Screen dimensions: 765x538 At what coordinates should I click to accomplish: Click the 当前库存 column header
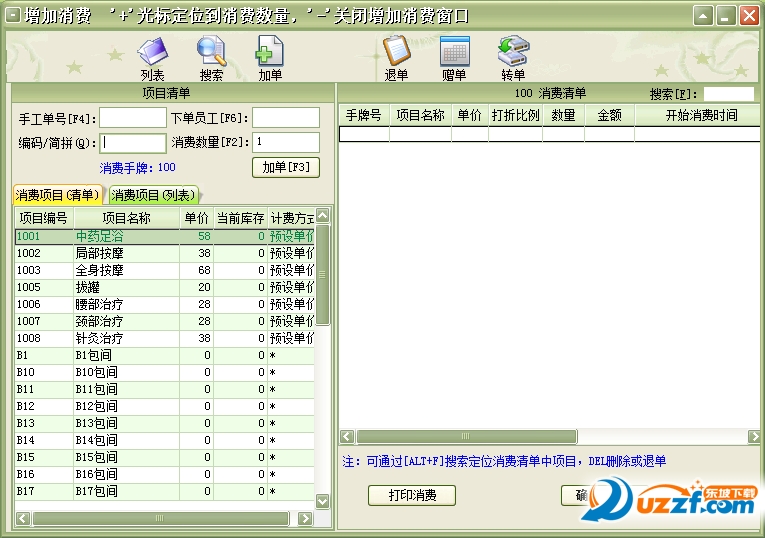click(240, 218)
